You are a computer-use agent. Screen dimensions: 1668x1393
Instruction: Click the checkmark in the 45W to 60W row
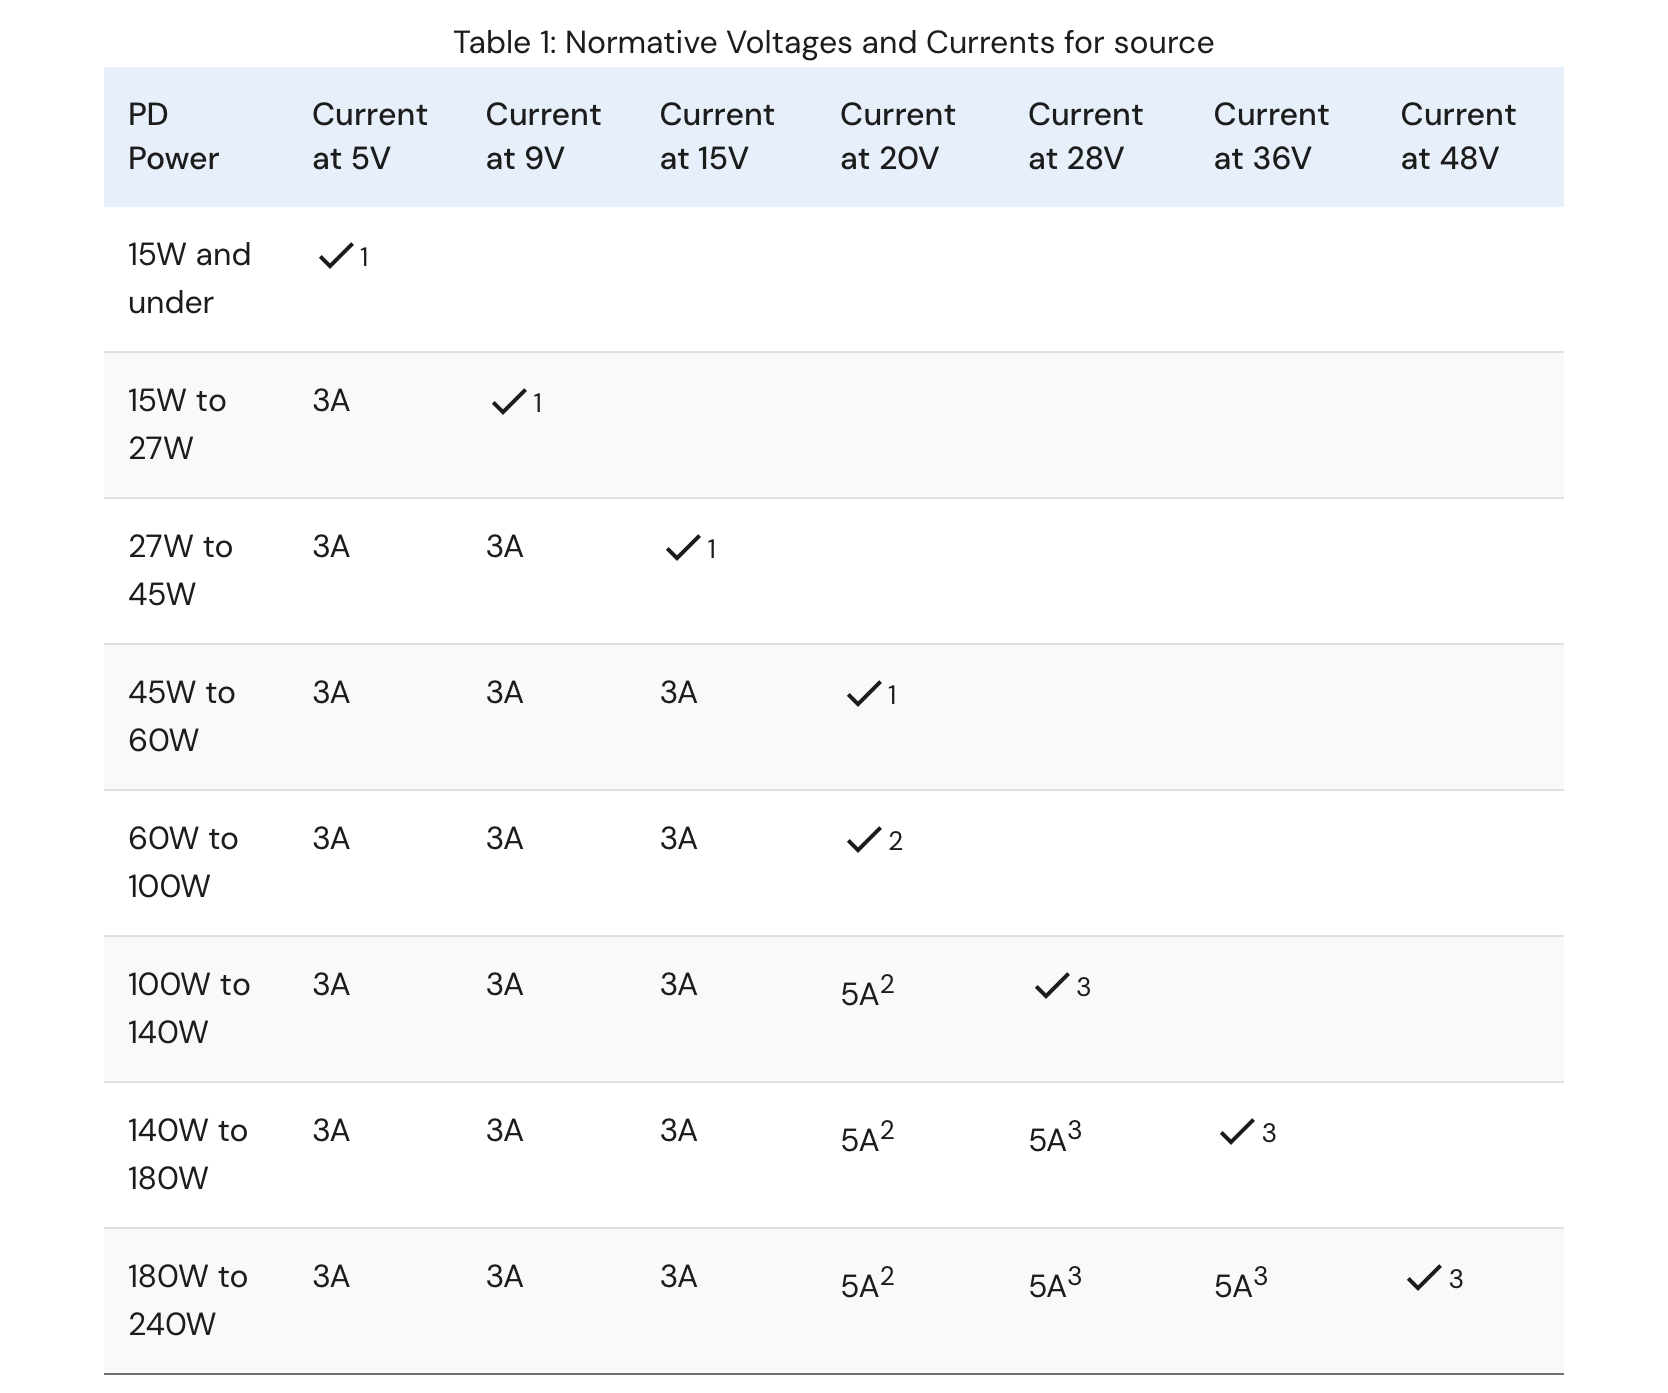(x=863, y=694)
